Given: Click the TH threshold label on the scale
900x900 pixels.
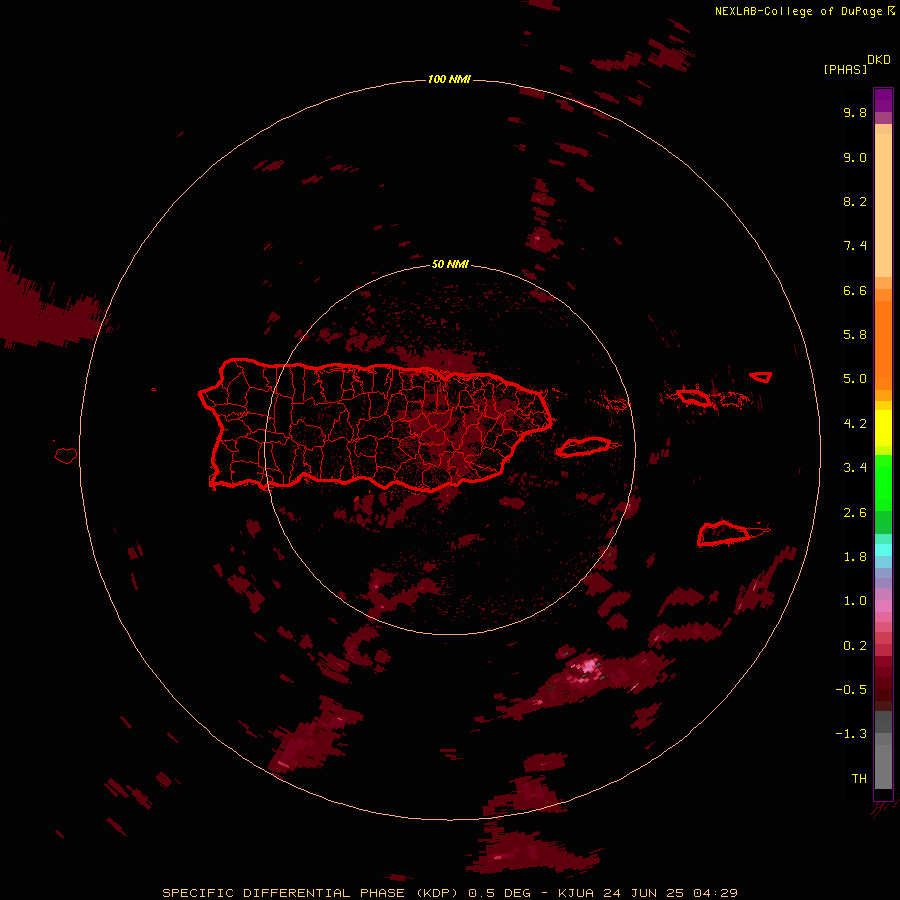Looking at the screenshot, I should [859, 779].
